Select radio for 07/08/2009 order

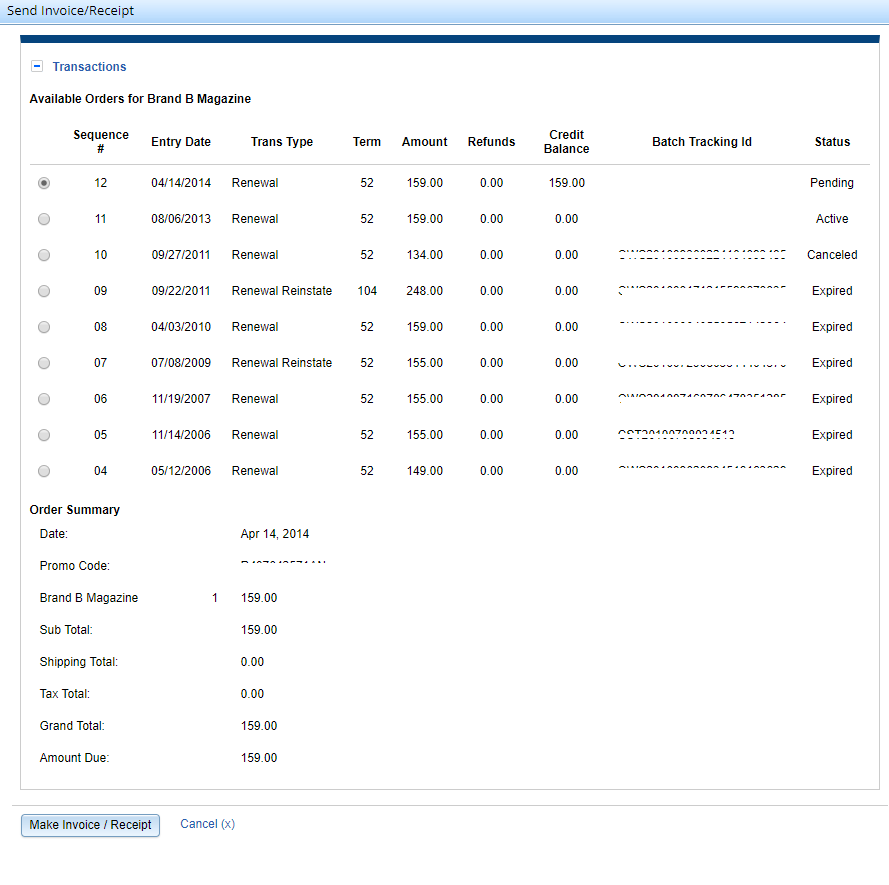pos(43,363)
